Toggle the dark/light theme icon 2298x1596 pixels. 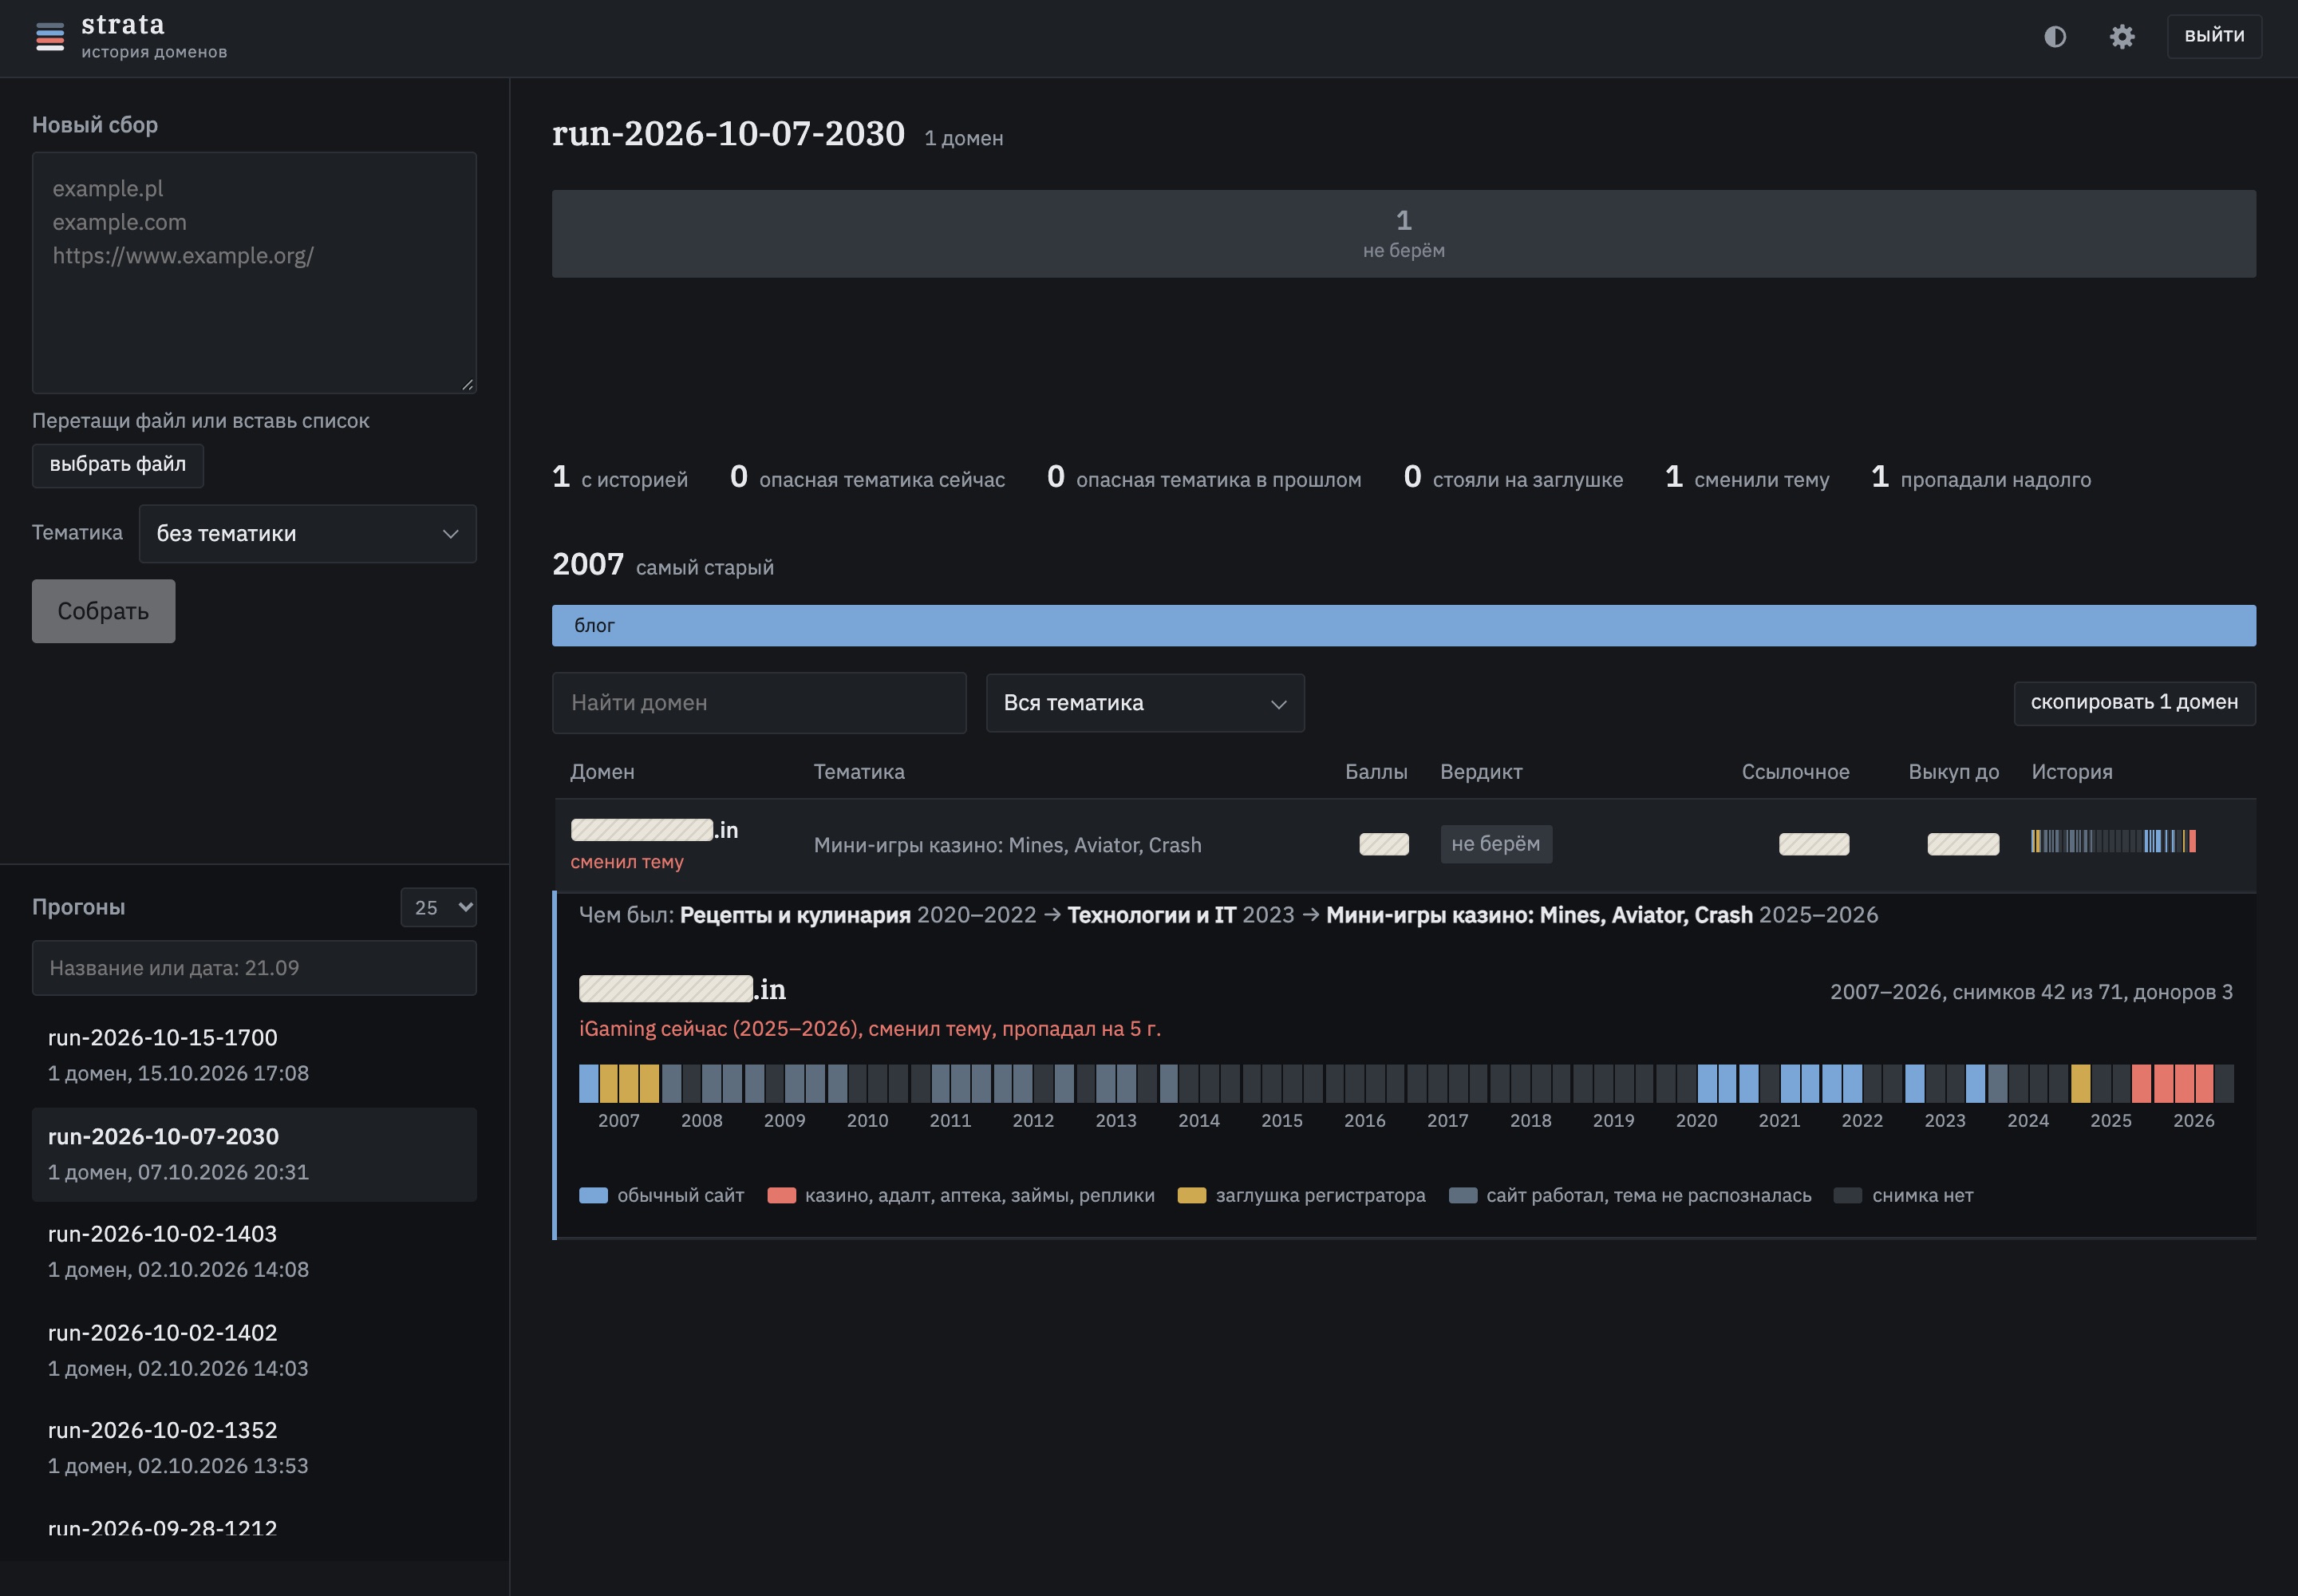click(x=2055, y=37)
